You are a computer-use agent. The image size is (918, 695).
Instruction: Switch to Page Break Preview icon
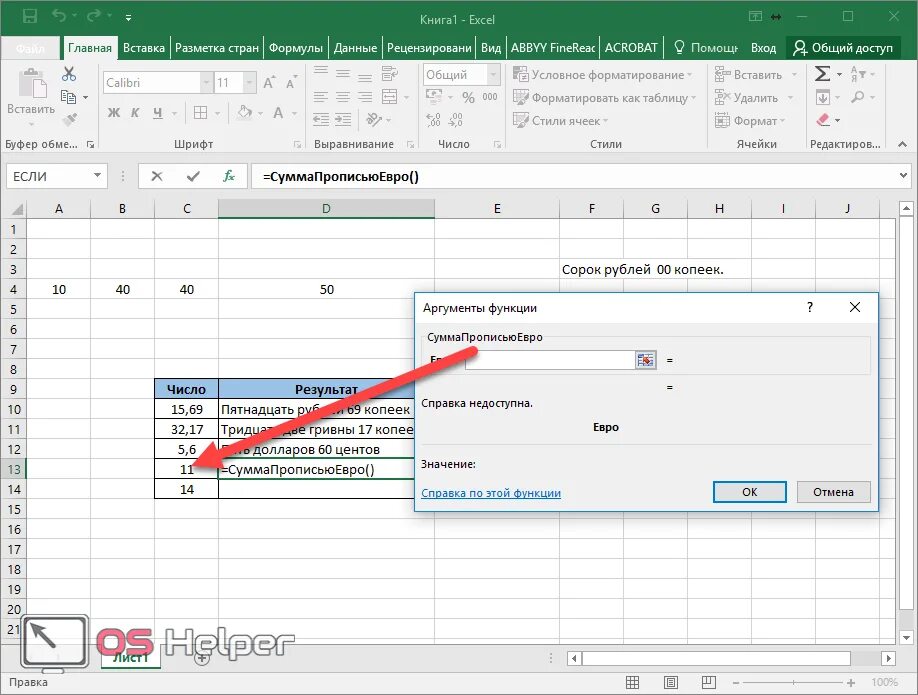click(708, 682)
